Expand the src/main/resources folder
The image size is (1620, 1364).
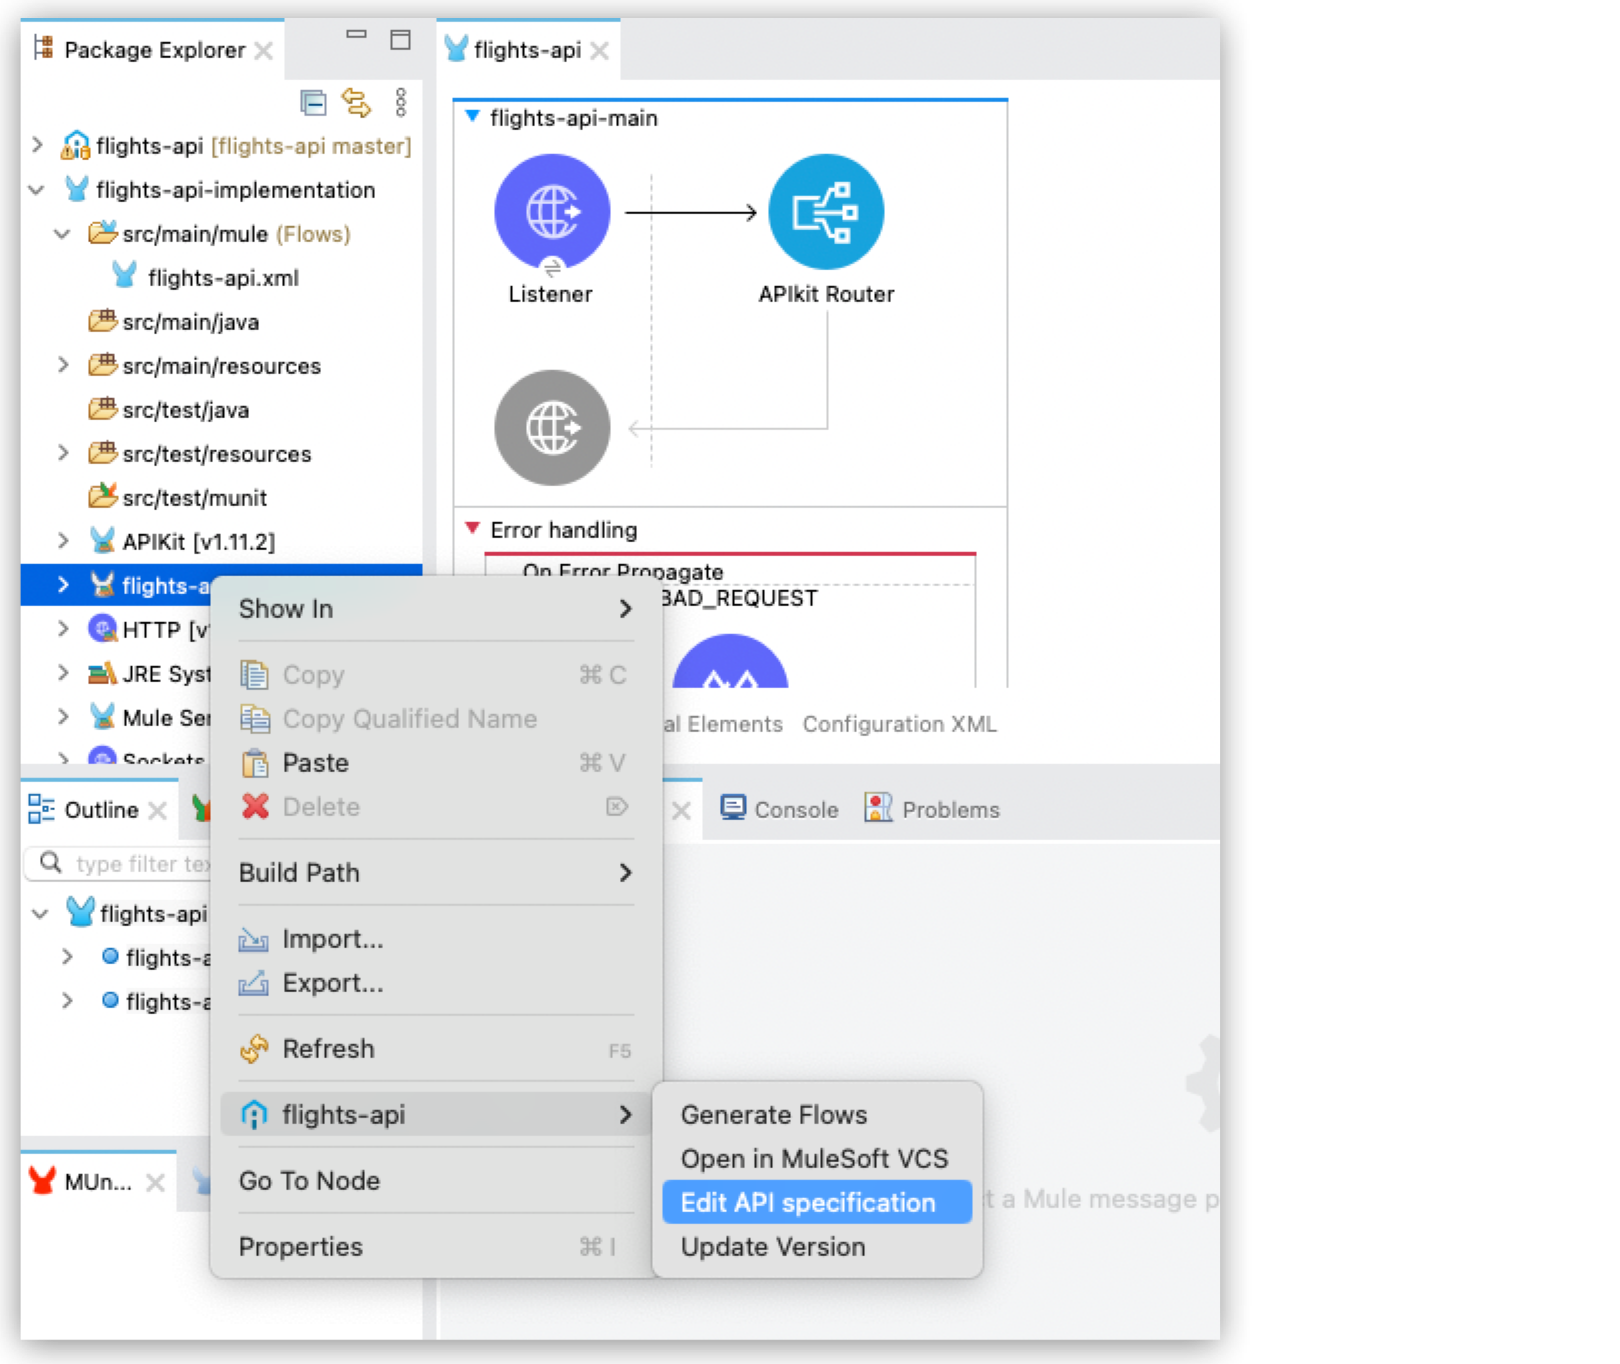(x=63, y=366)
